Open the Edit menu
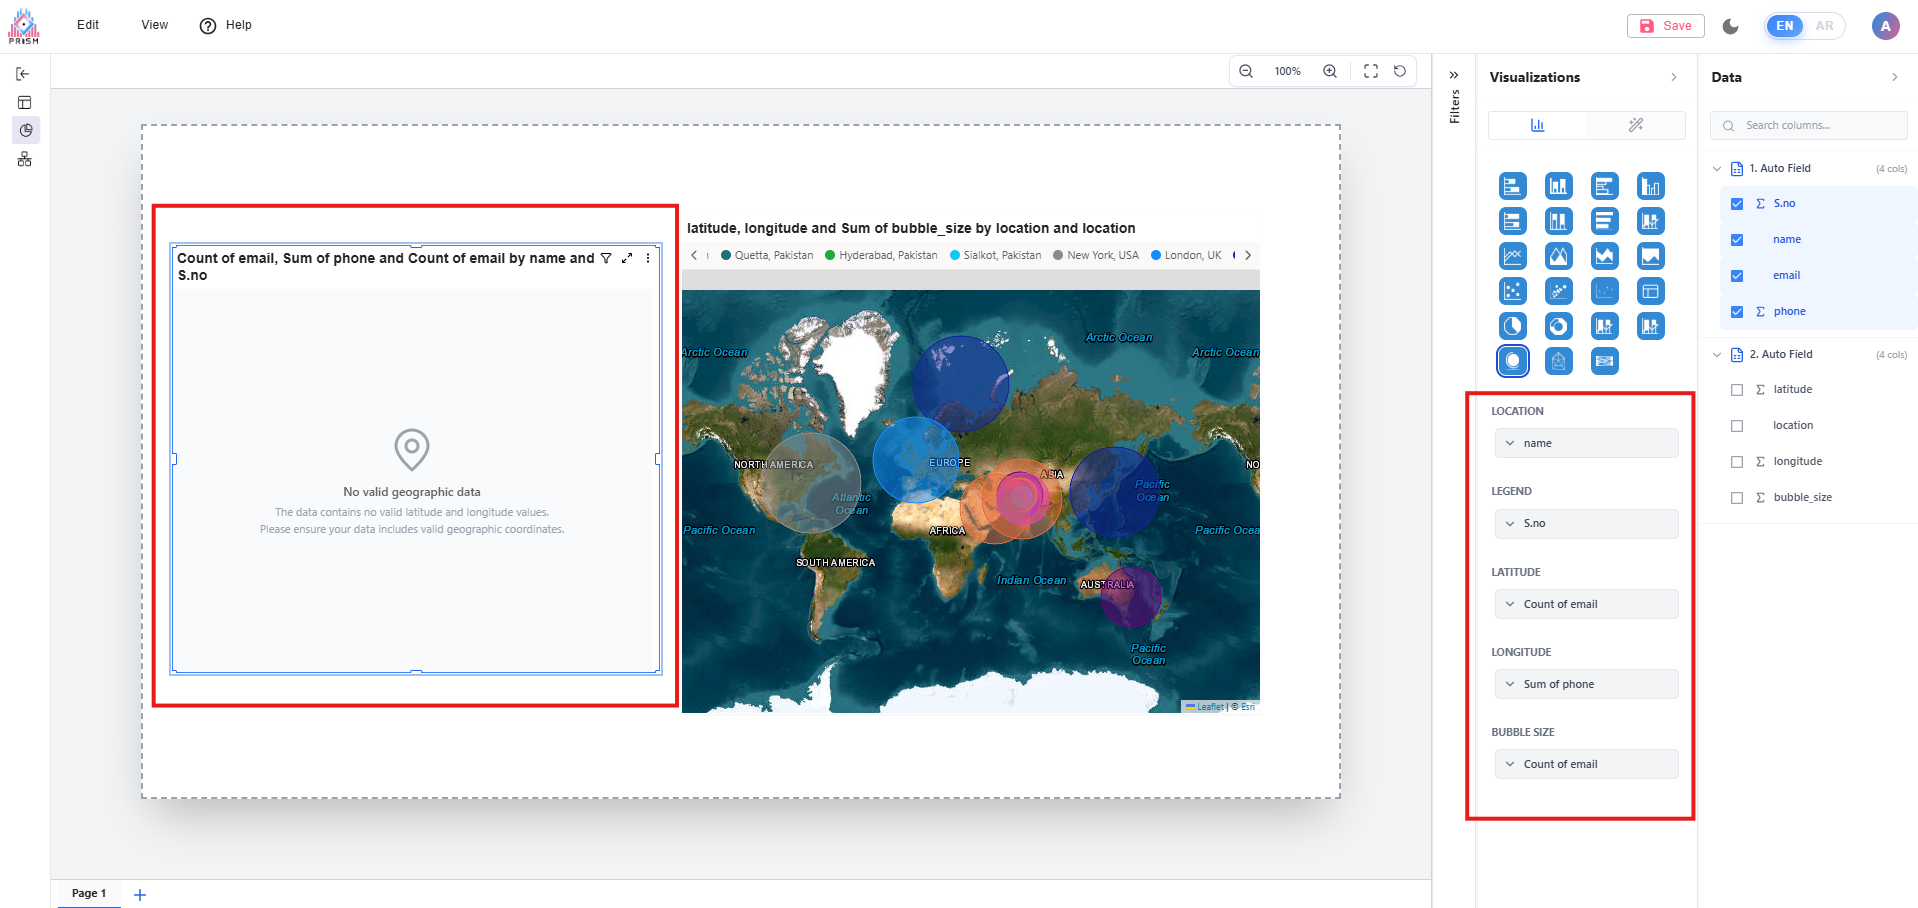This screenshot has height=908, width=1918. tap(88, 25)
